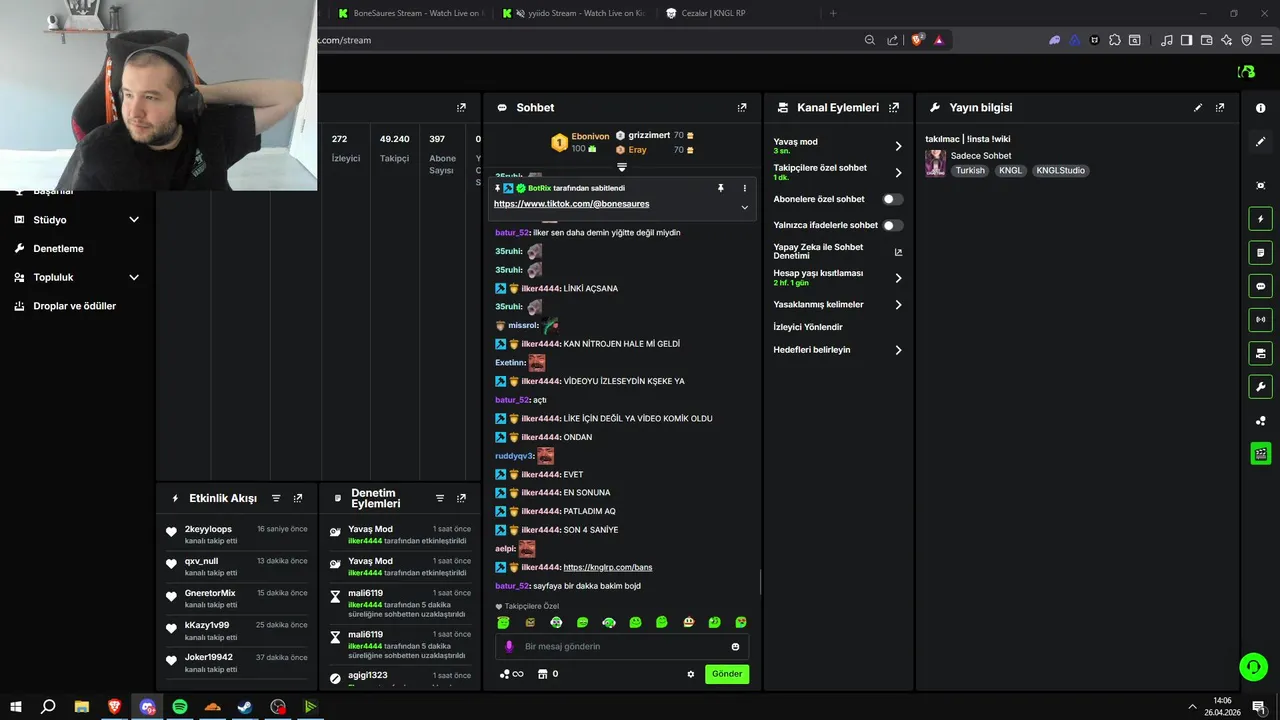This screenshot has width=1280, height=720.
Task: Collapse the chat leaderboard arrow
Action: pyautogui.click(x=621, y=167)
